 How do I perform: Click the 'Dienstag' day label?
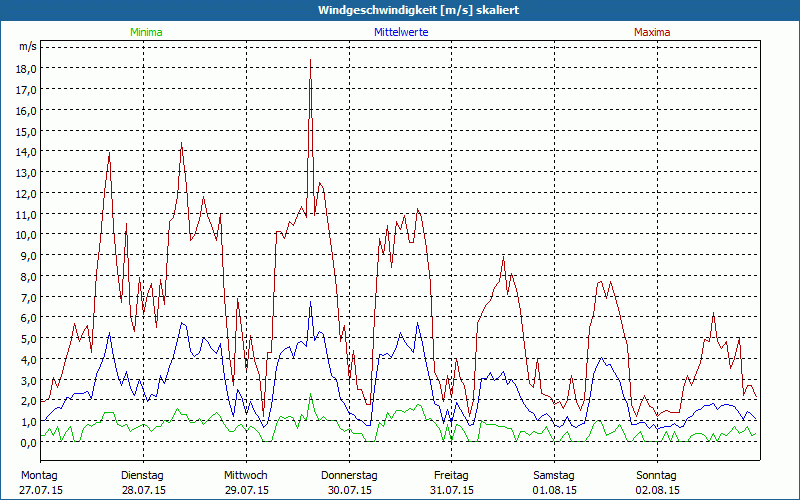point(142,476)
